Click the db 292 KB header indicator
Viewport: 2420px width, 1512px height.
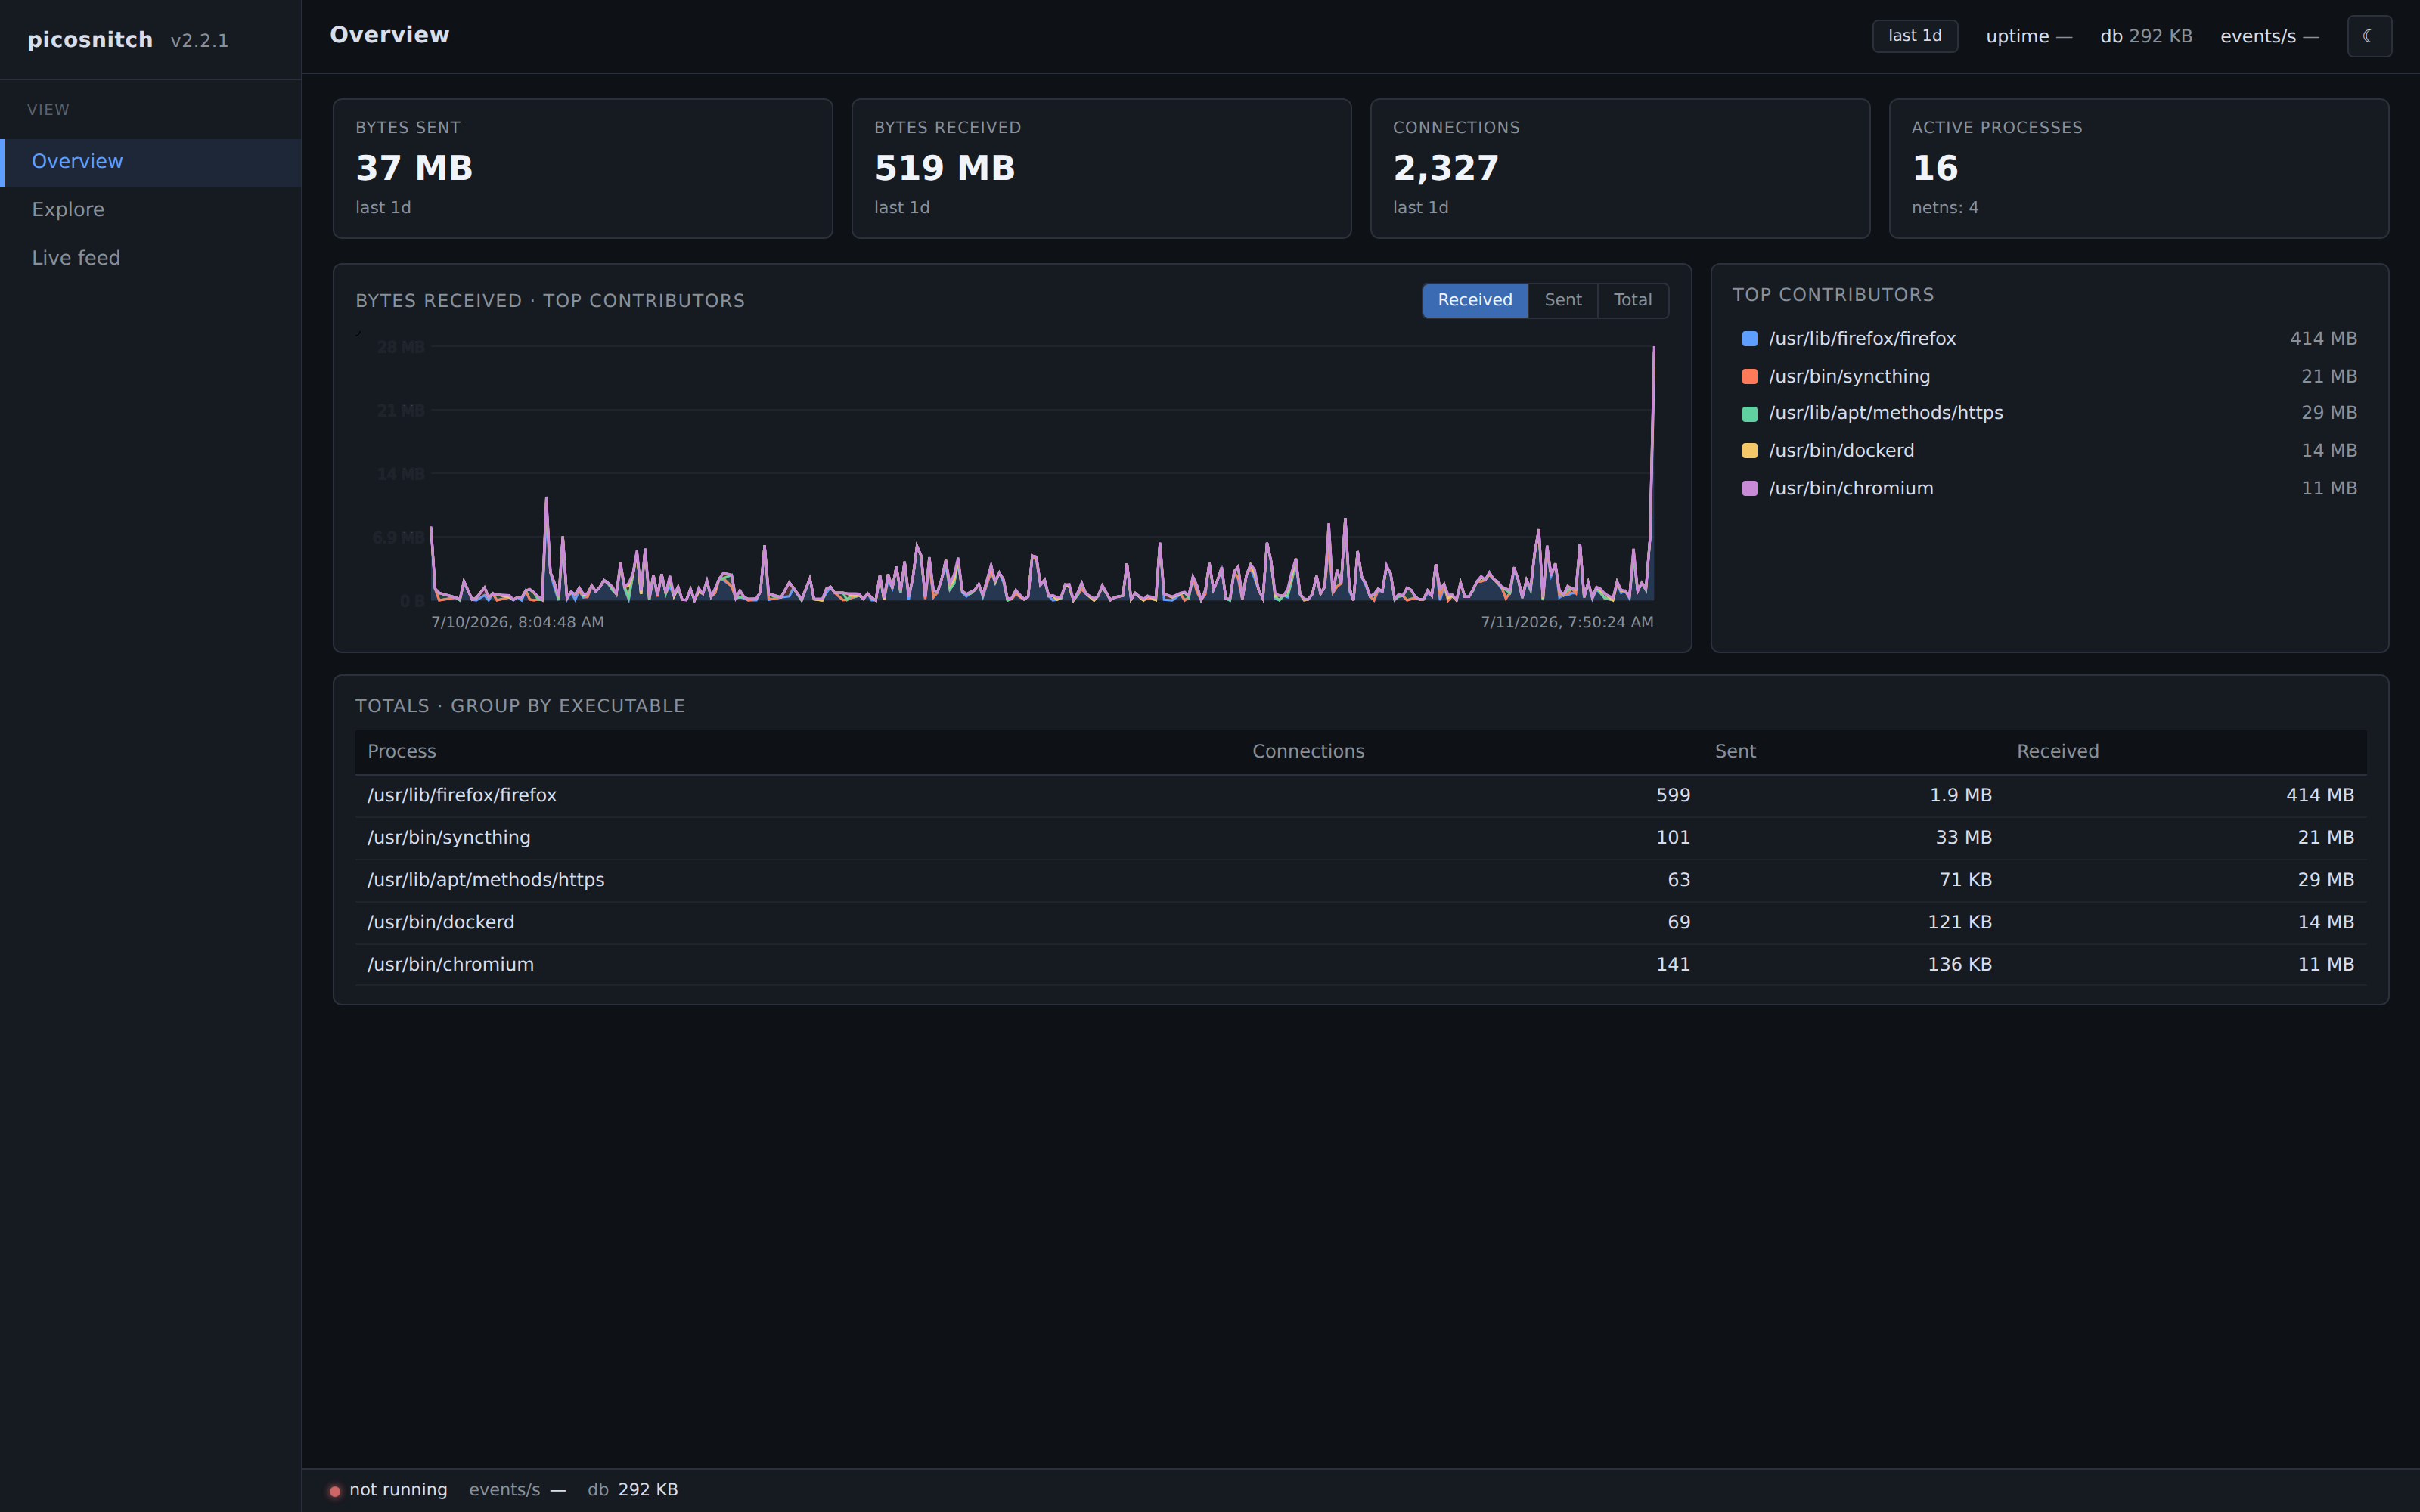pyautogui.click(x=2146, y=36)
